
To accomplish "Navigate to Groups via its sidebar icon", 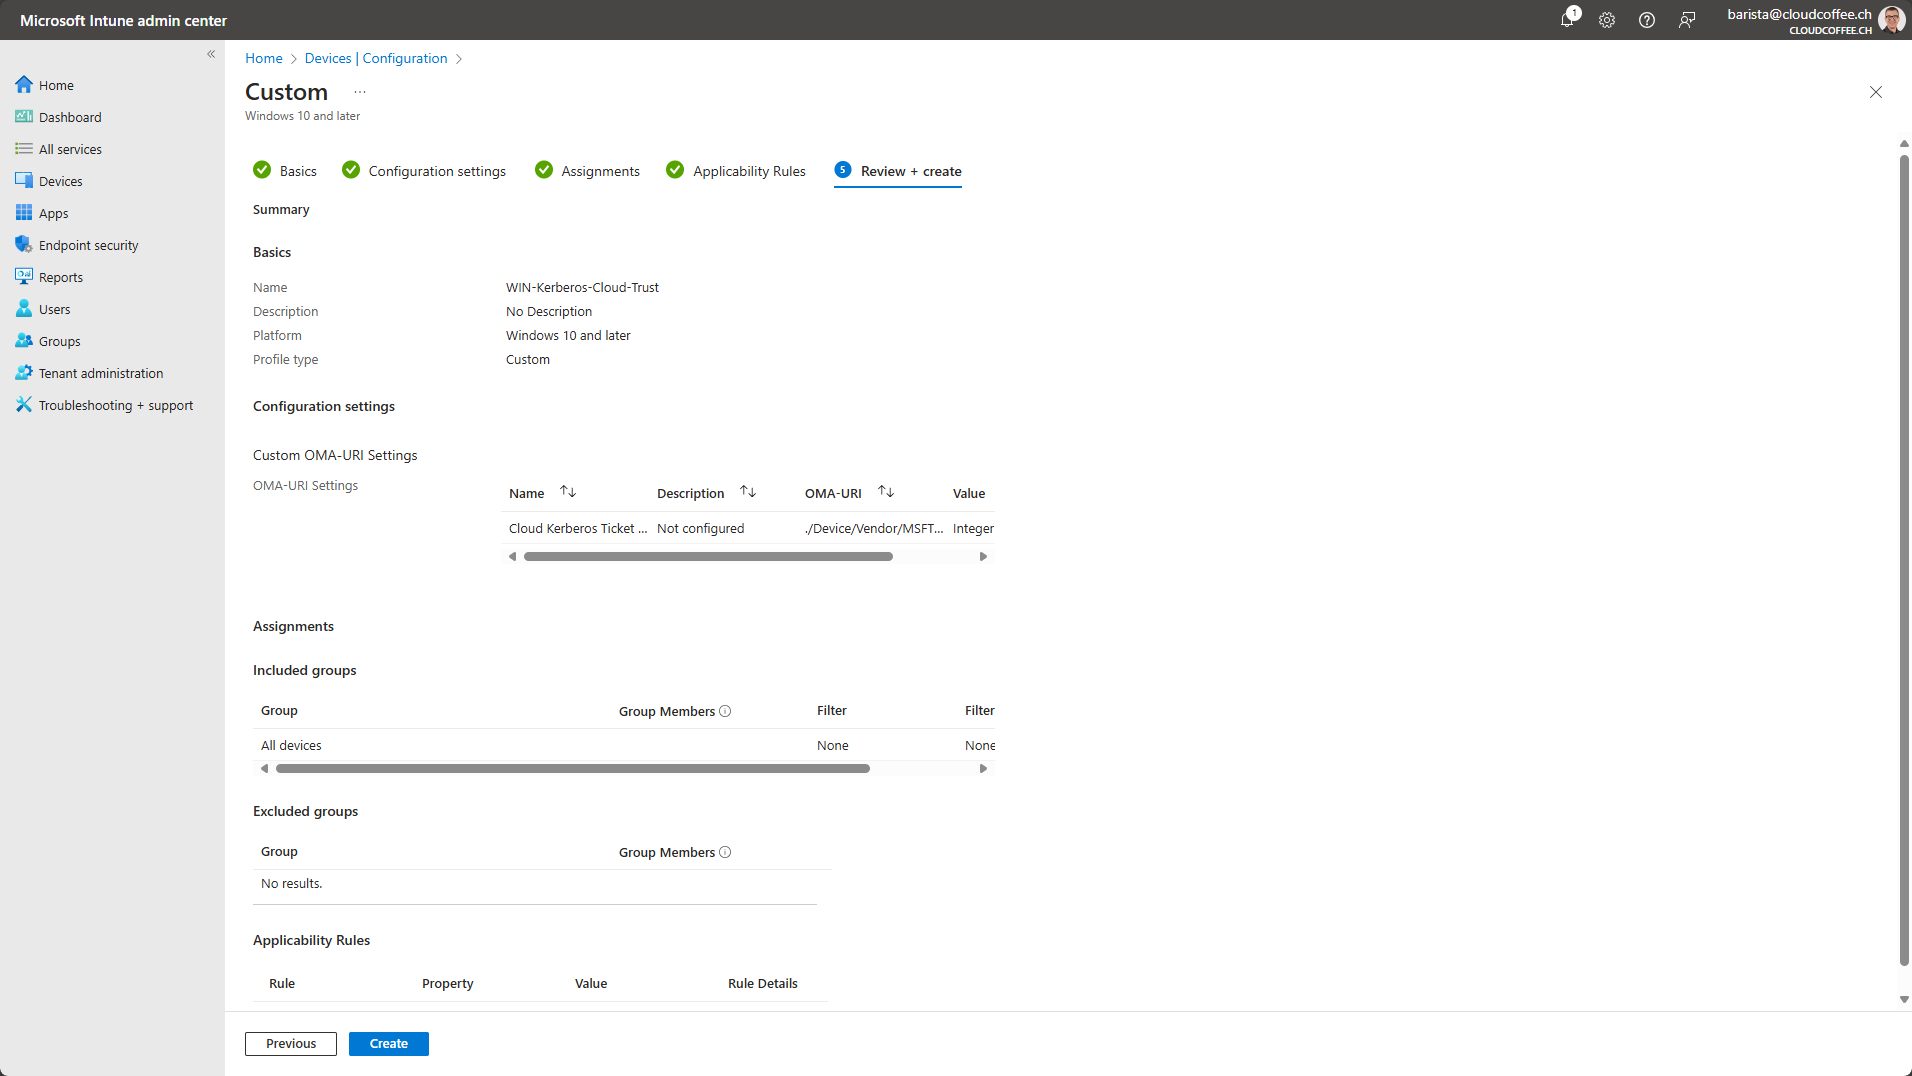I will (x=59, y=340).
